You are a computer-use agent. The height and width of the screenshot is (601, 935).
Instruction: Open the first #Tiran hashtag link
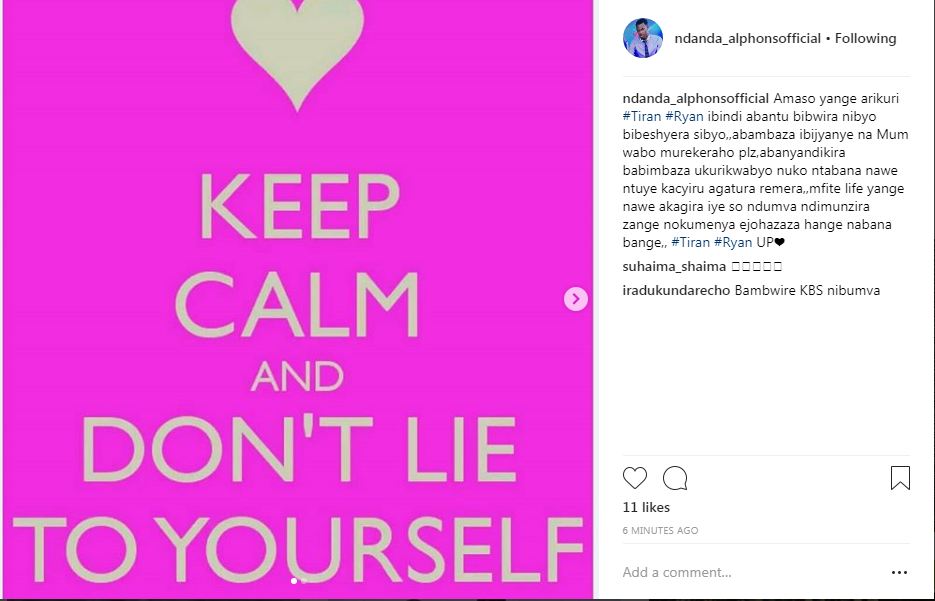click(642, 116)
